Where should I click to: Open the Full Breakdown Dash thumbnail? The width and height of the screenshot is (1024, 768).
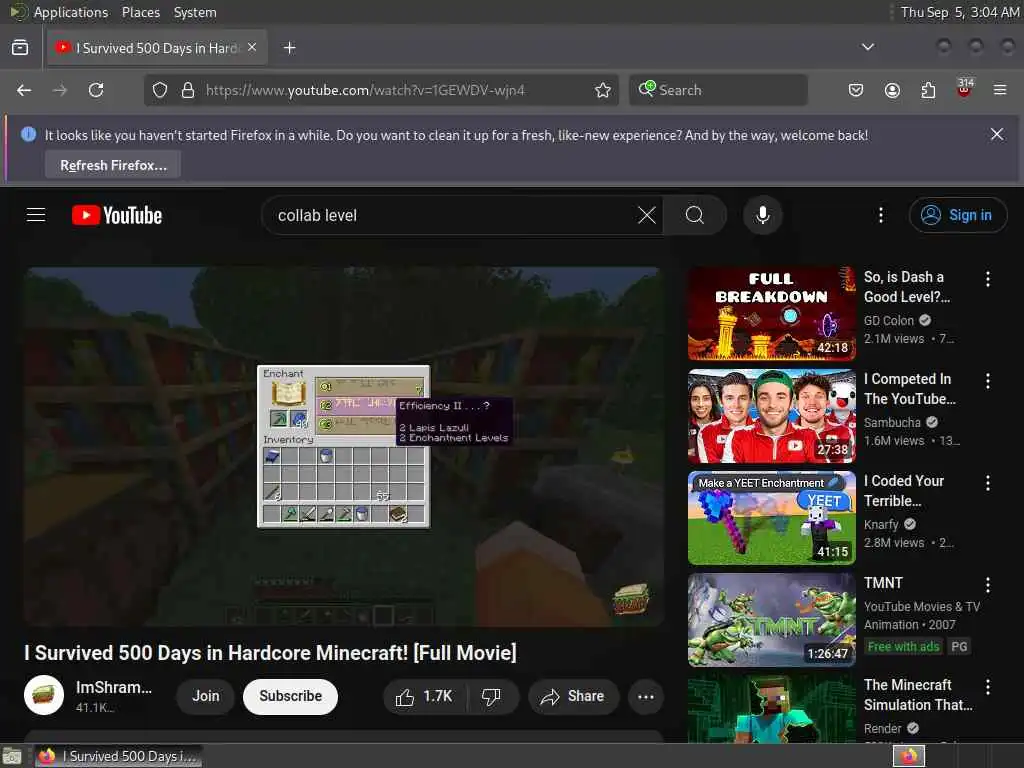(771, 313)
